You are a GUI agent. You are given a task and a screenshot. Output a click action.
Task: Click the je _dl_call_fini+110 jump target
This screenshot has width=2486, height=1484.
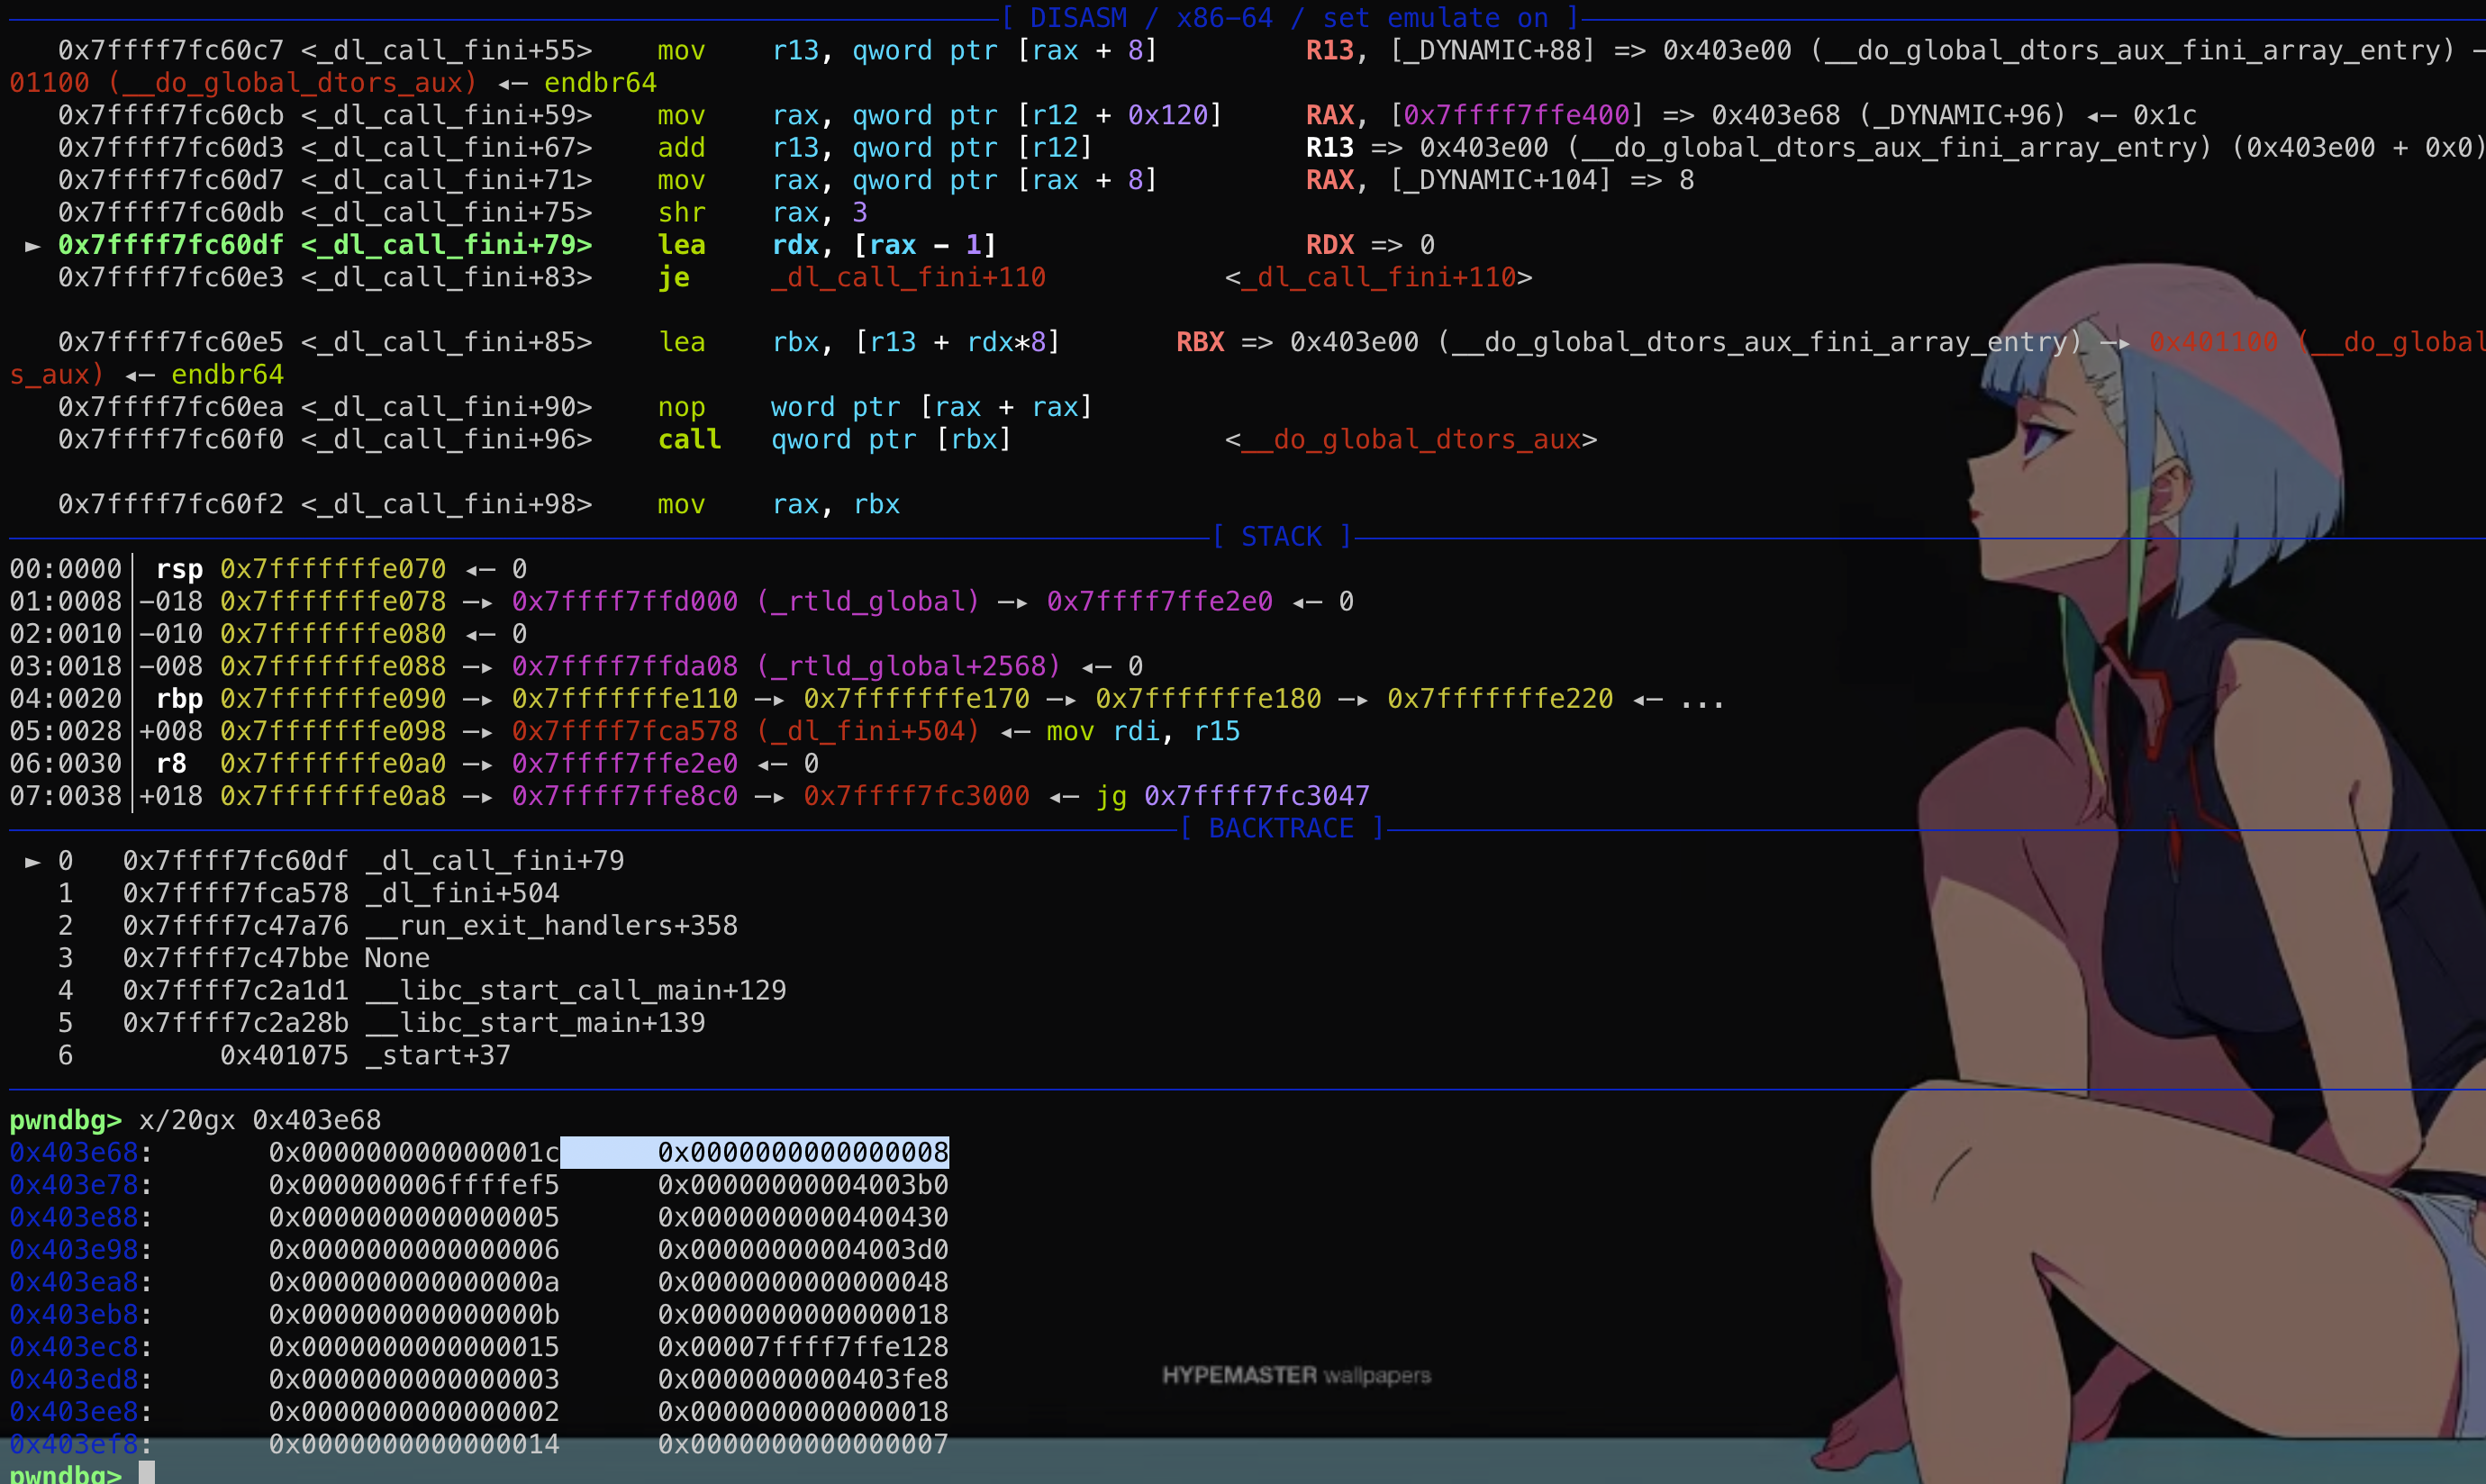point(908,278)
